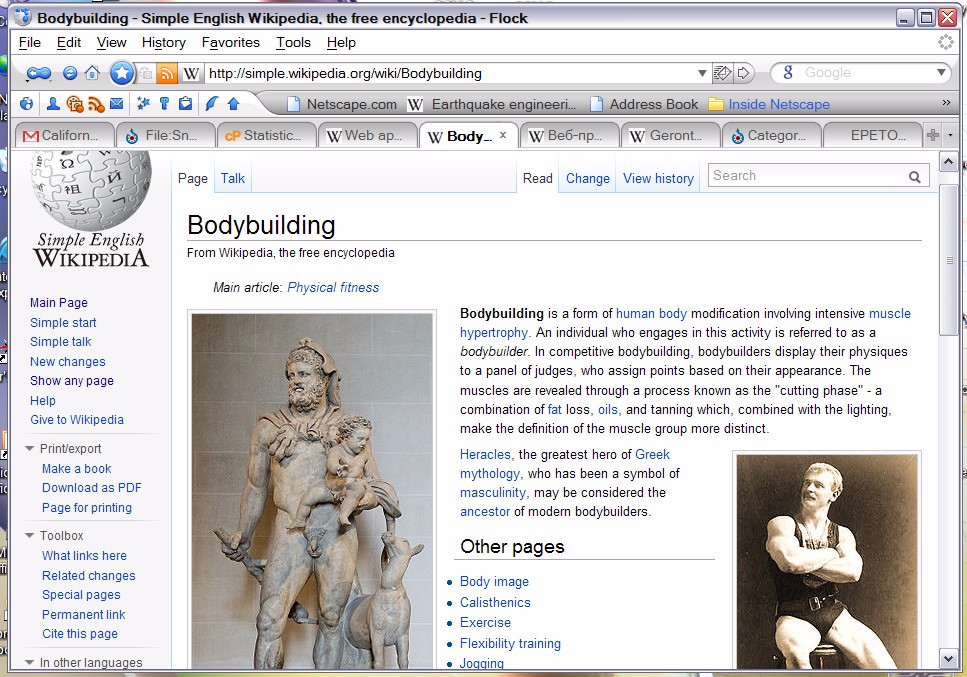Open the Media Bar icon
This screenshot has width=967, height=677.
75,104
